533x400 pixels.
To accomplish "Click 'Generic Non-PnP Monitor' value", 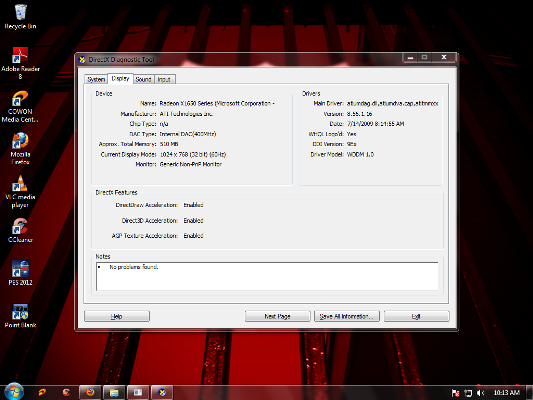I will [190, 164].
